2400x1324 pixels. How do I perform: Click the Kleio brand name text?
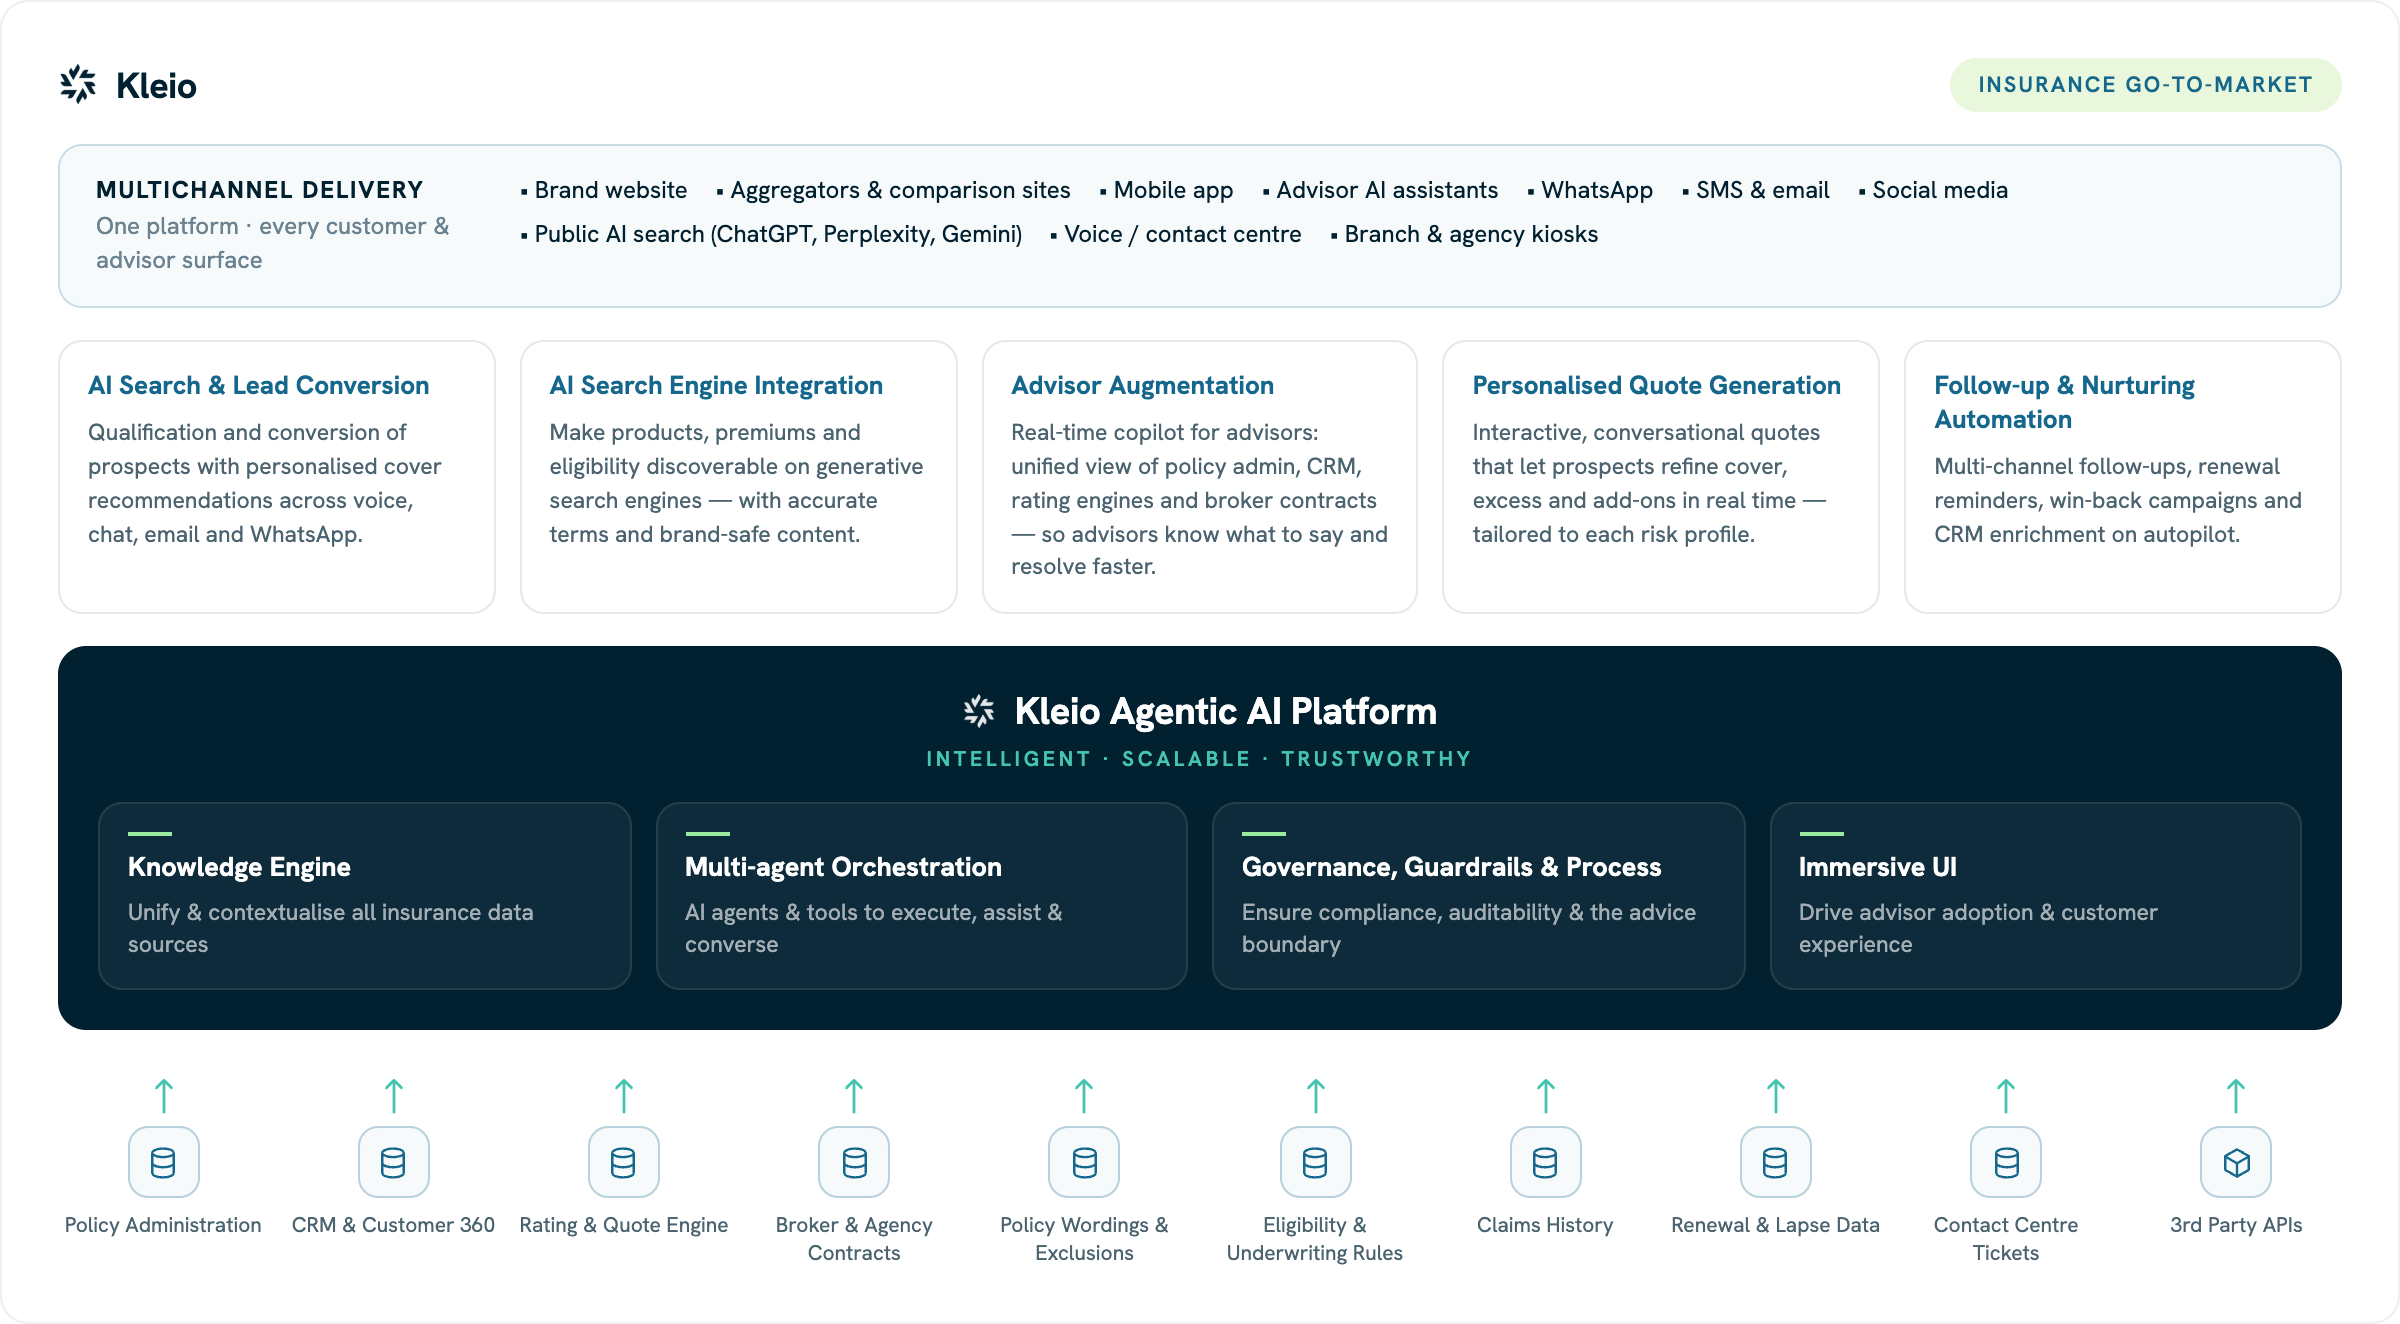pos(156,86)
